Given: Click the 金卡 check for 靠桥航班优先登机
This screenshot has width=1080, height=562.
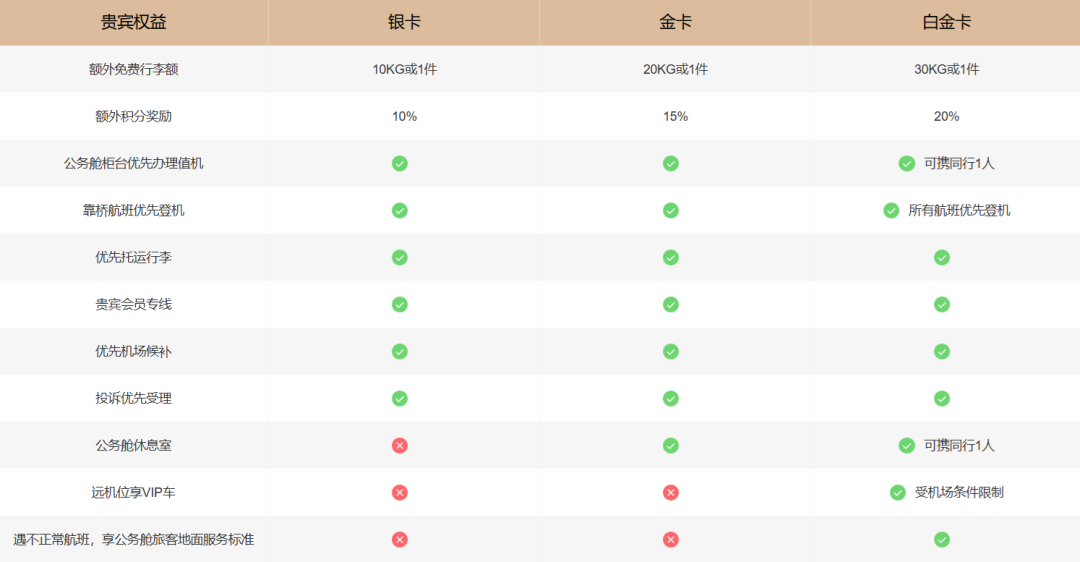Looking at the screenshot, I should [x=671, y=210].
